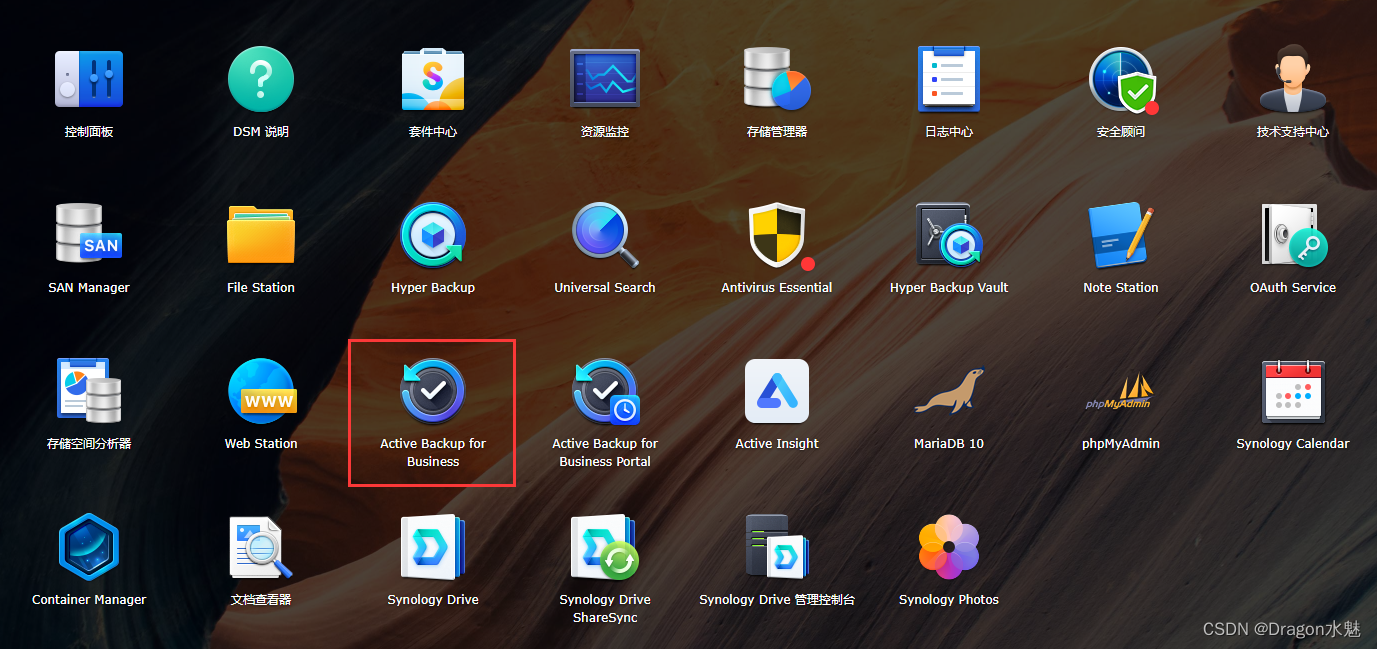Launch Active Backup for Business Portal icon
This screenshot has height=649, width=1377.
(x=605, y=391)
